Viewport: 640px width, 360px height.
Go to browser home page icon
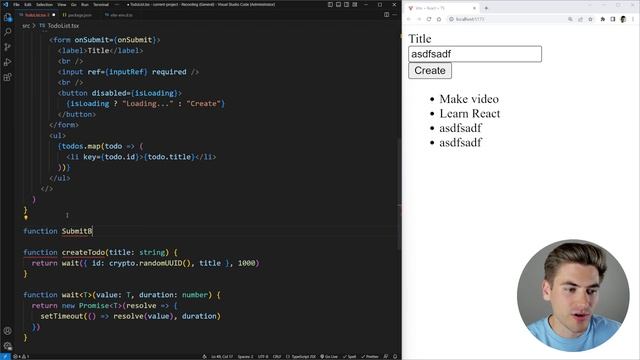439,19
